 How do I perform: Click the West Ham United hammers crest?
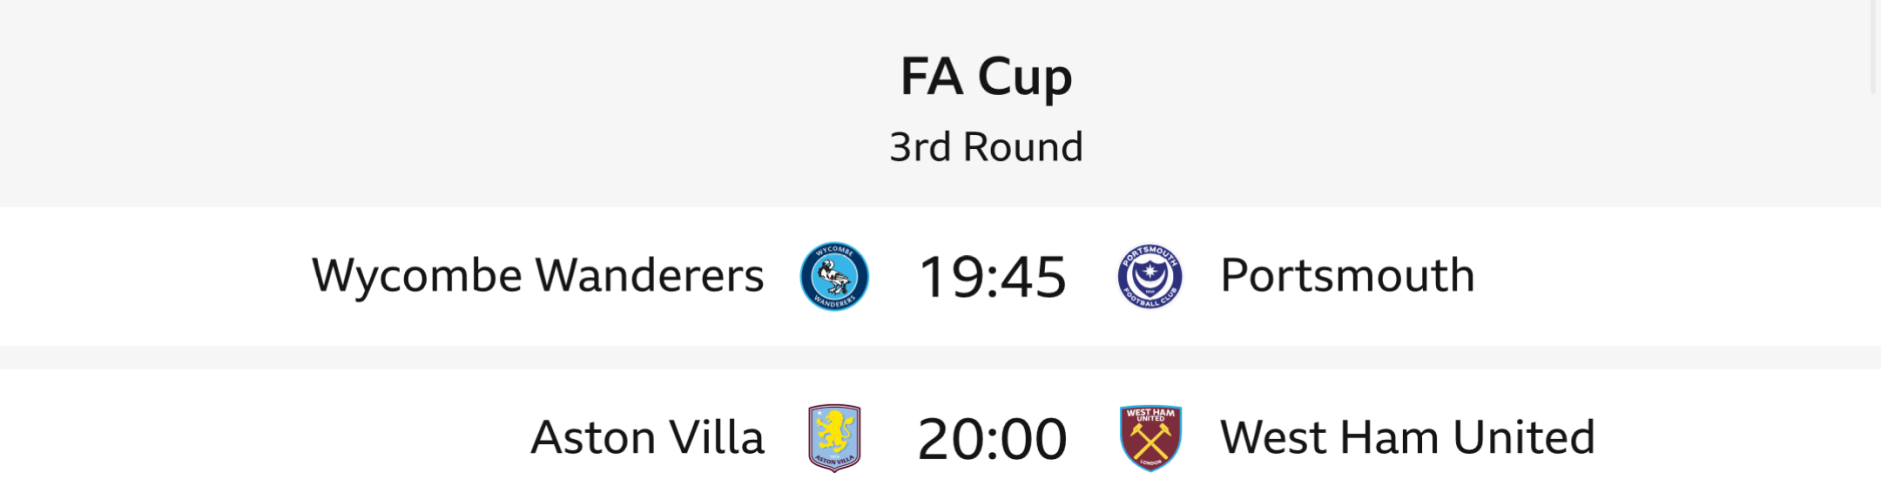1150,438
